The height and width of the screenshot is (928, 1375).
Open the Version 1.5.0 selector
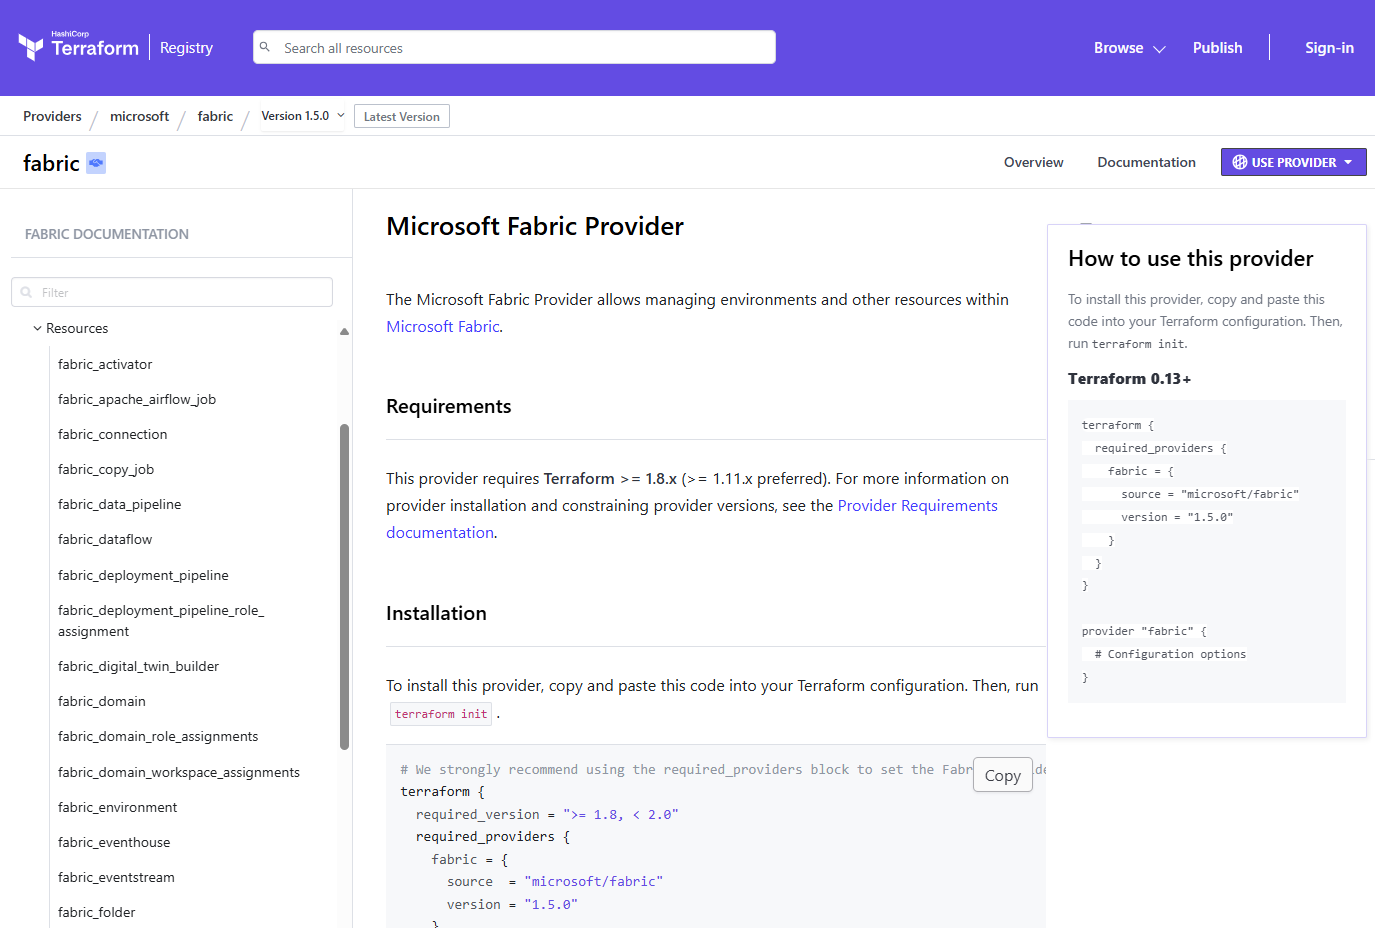coord(302,116)
